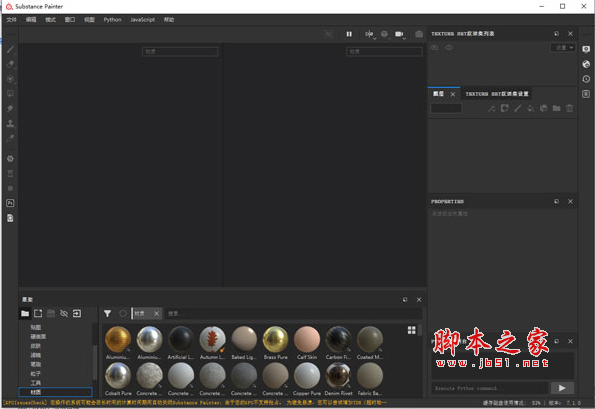Select the Eraser tool

[x=11, y=64]
